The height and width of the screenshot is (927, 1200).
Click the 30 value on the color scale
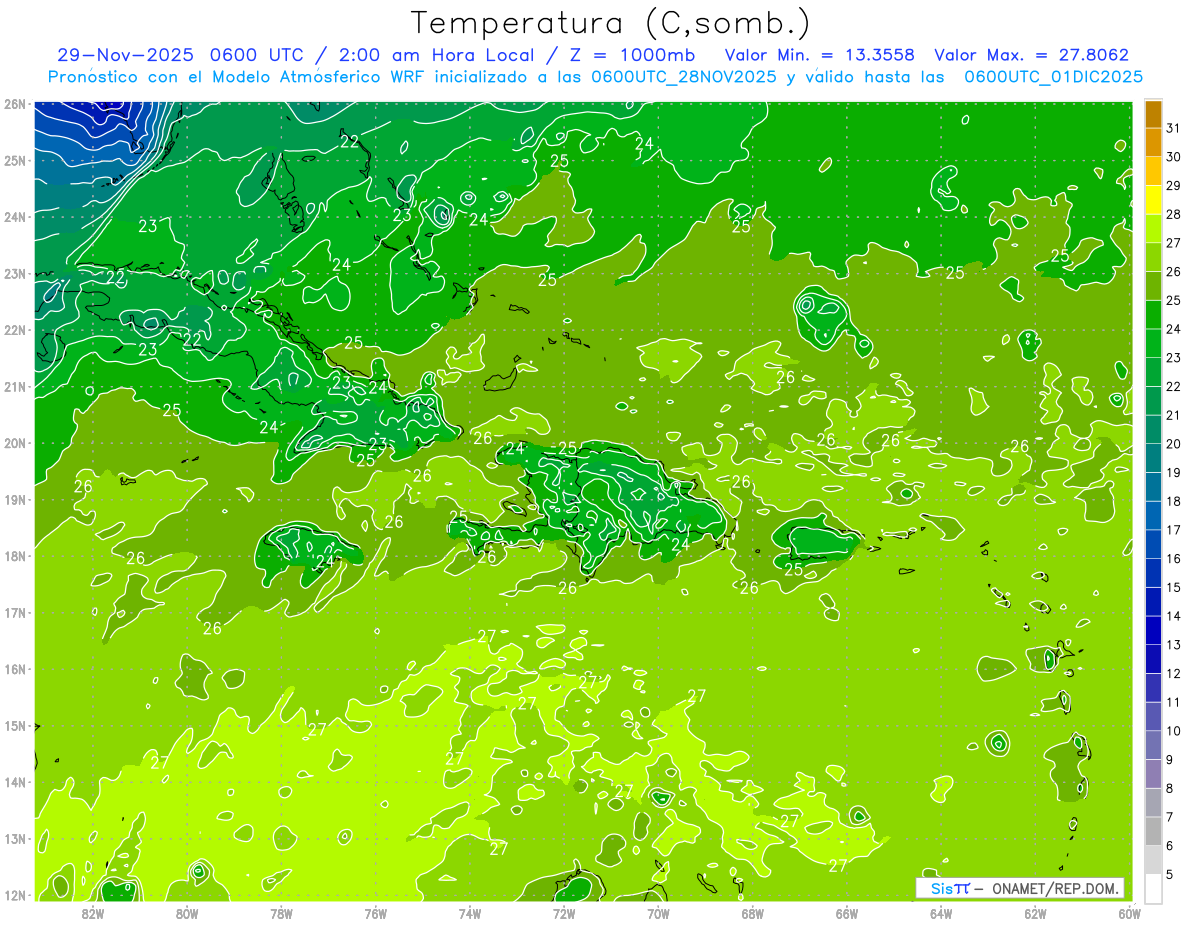click(x=1174, y=157)
